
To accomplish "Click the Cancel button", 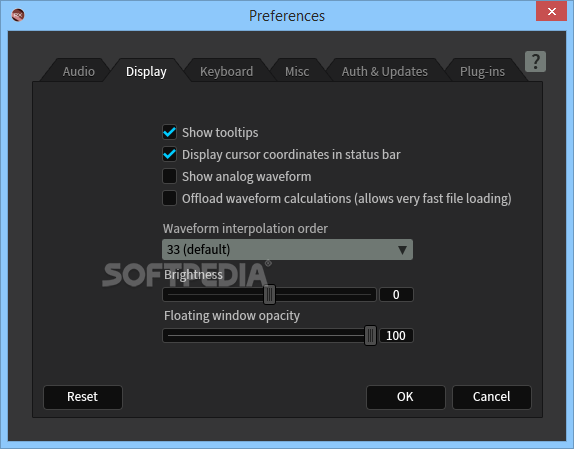I will point(492,397).
